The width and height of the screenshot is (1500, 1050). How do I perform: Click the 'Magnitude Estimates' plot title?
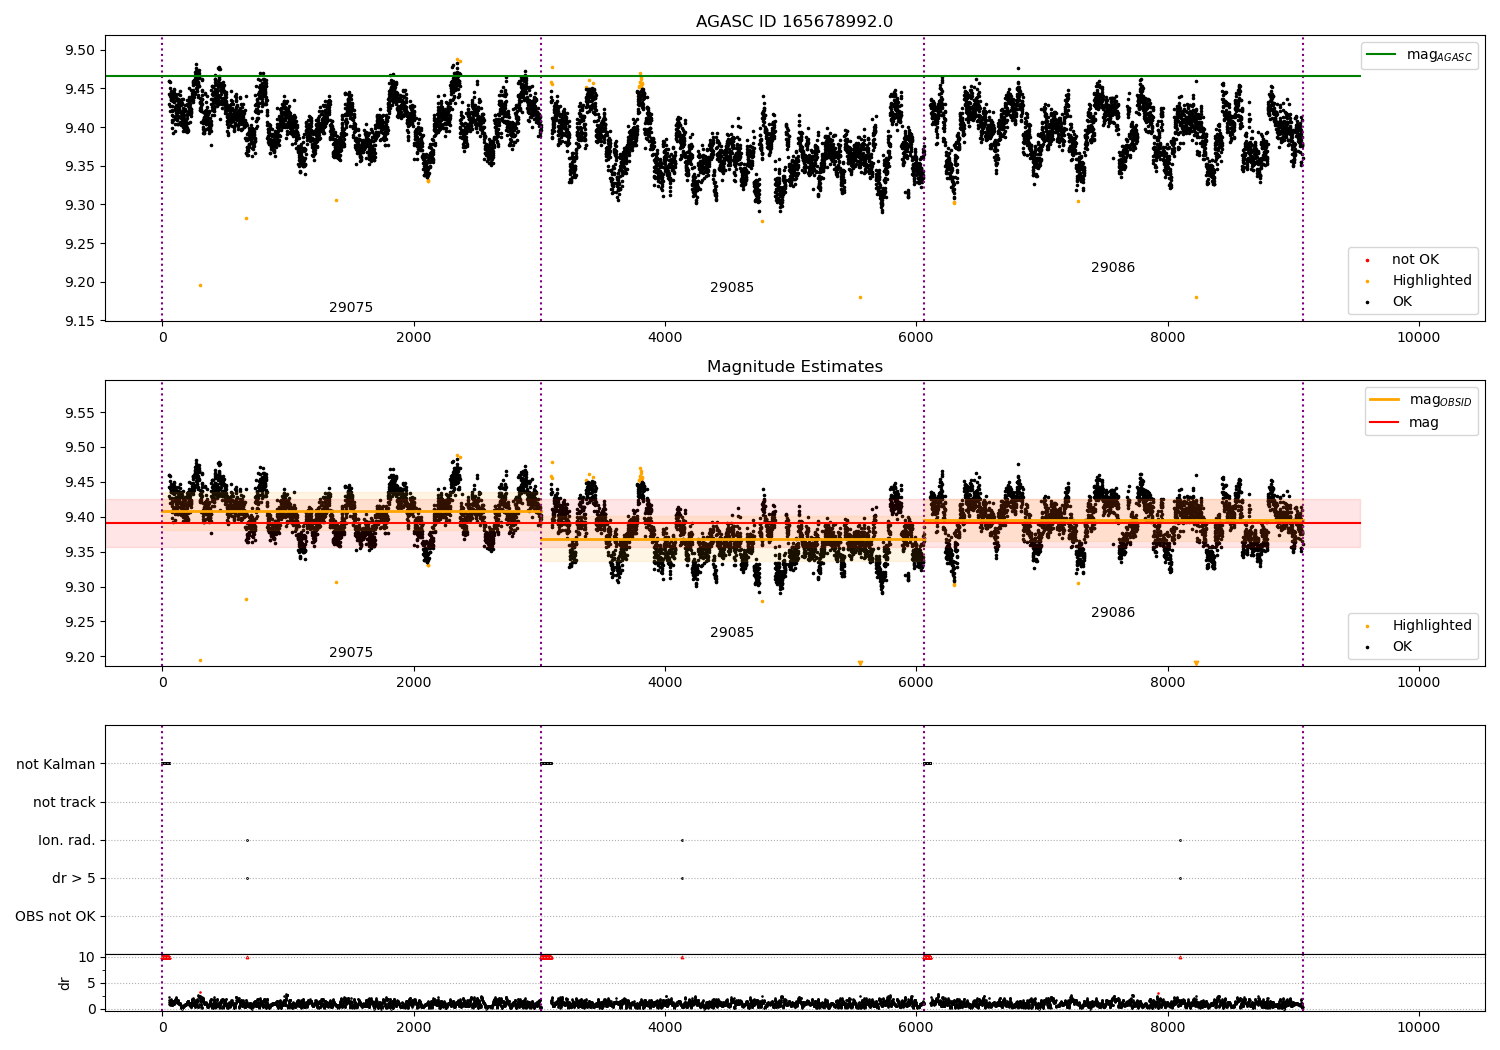point(794,367)
